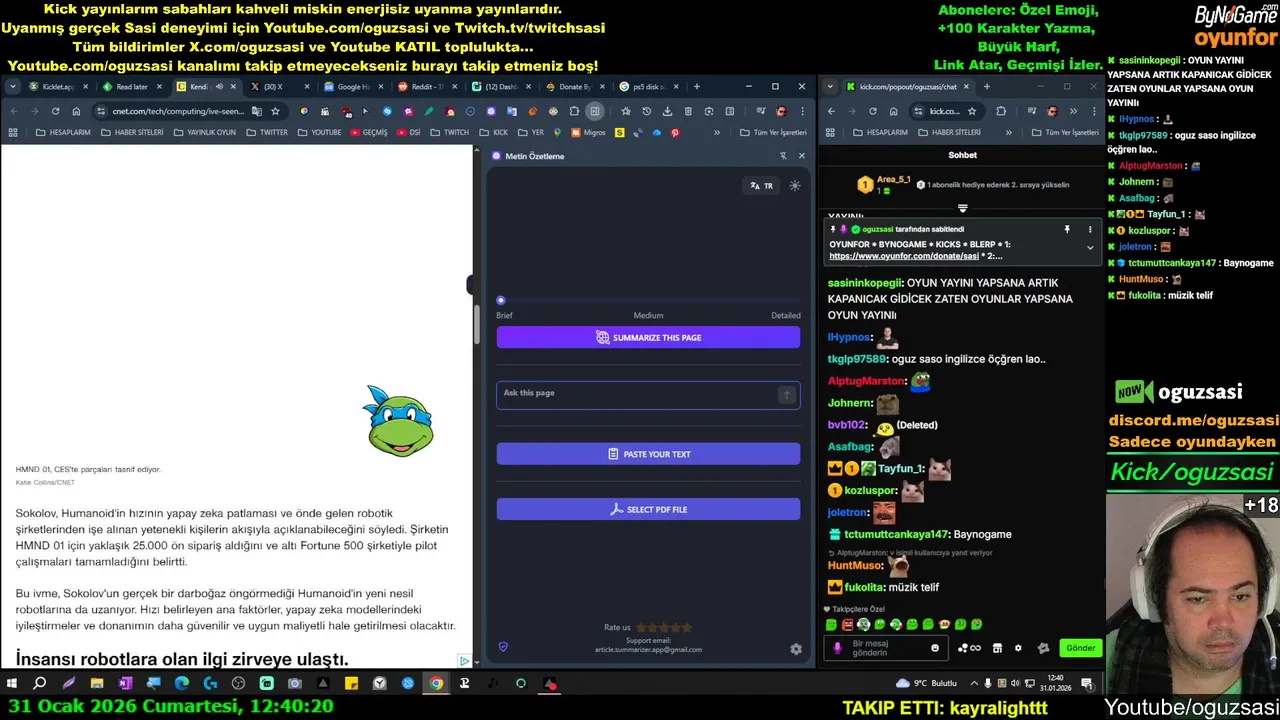The width and height of the screenshot is (1280, 720).
Task: Open Chrome three-dot menu in Kick window
Action: tap(1092, 111)
